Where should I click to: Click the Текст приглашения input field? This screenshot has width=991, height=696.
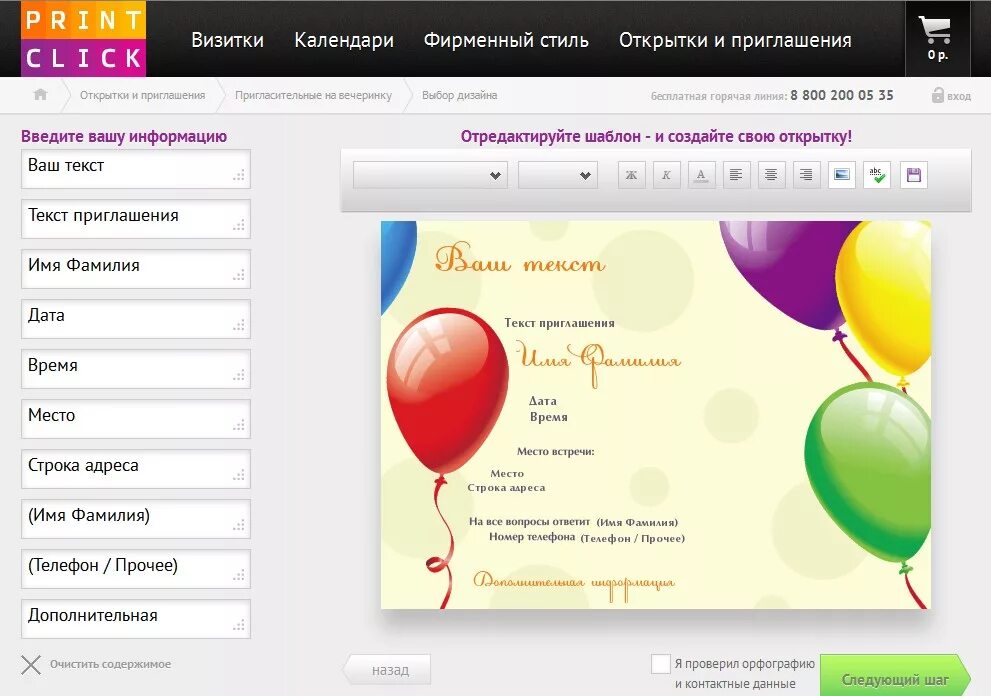pos(136,219)
